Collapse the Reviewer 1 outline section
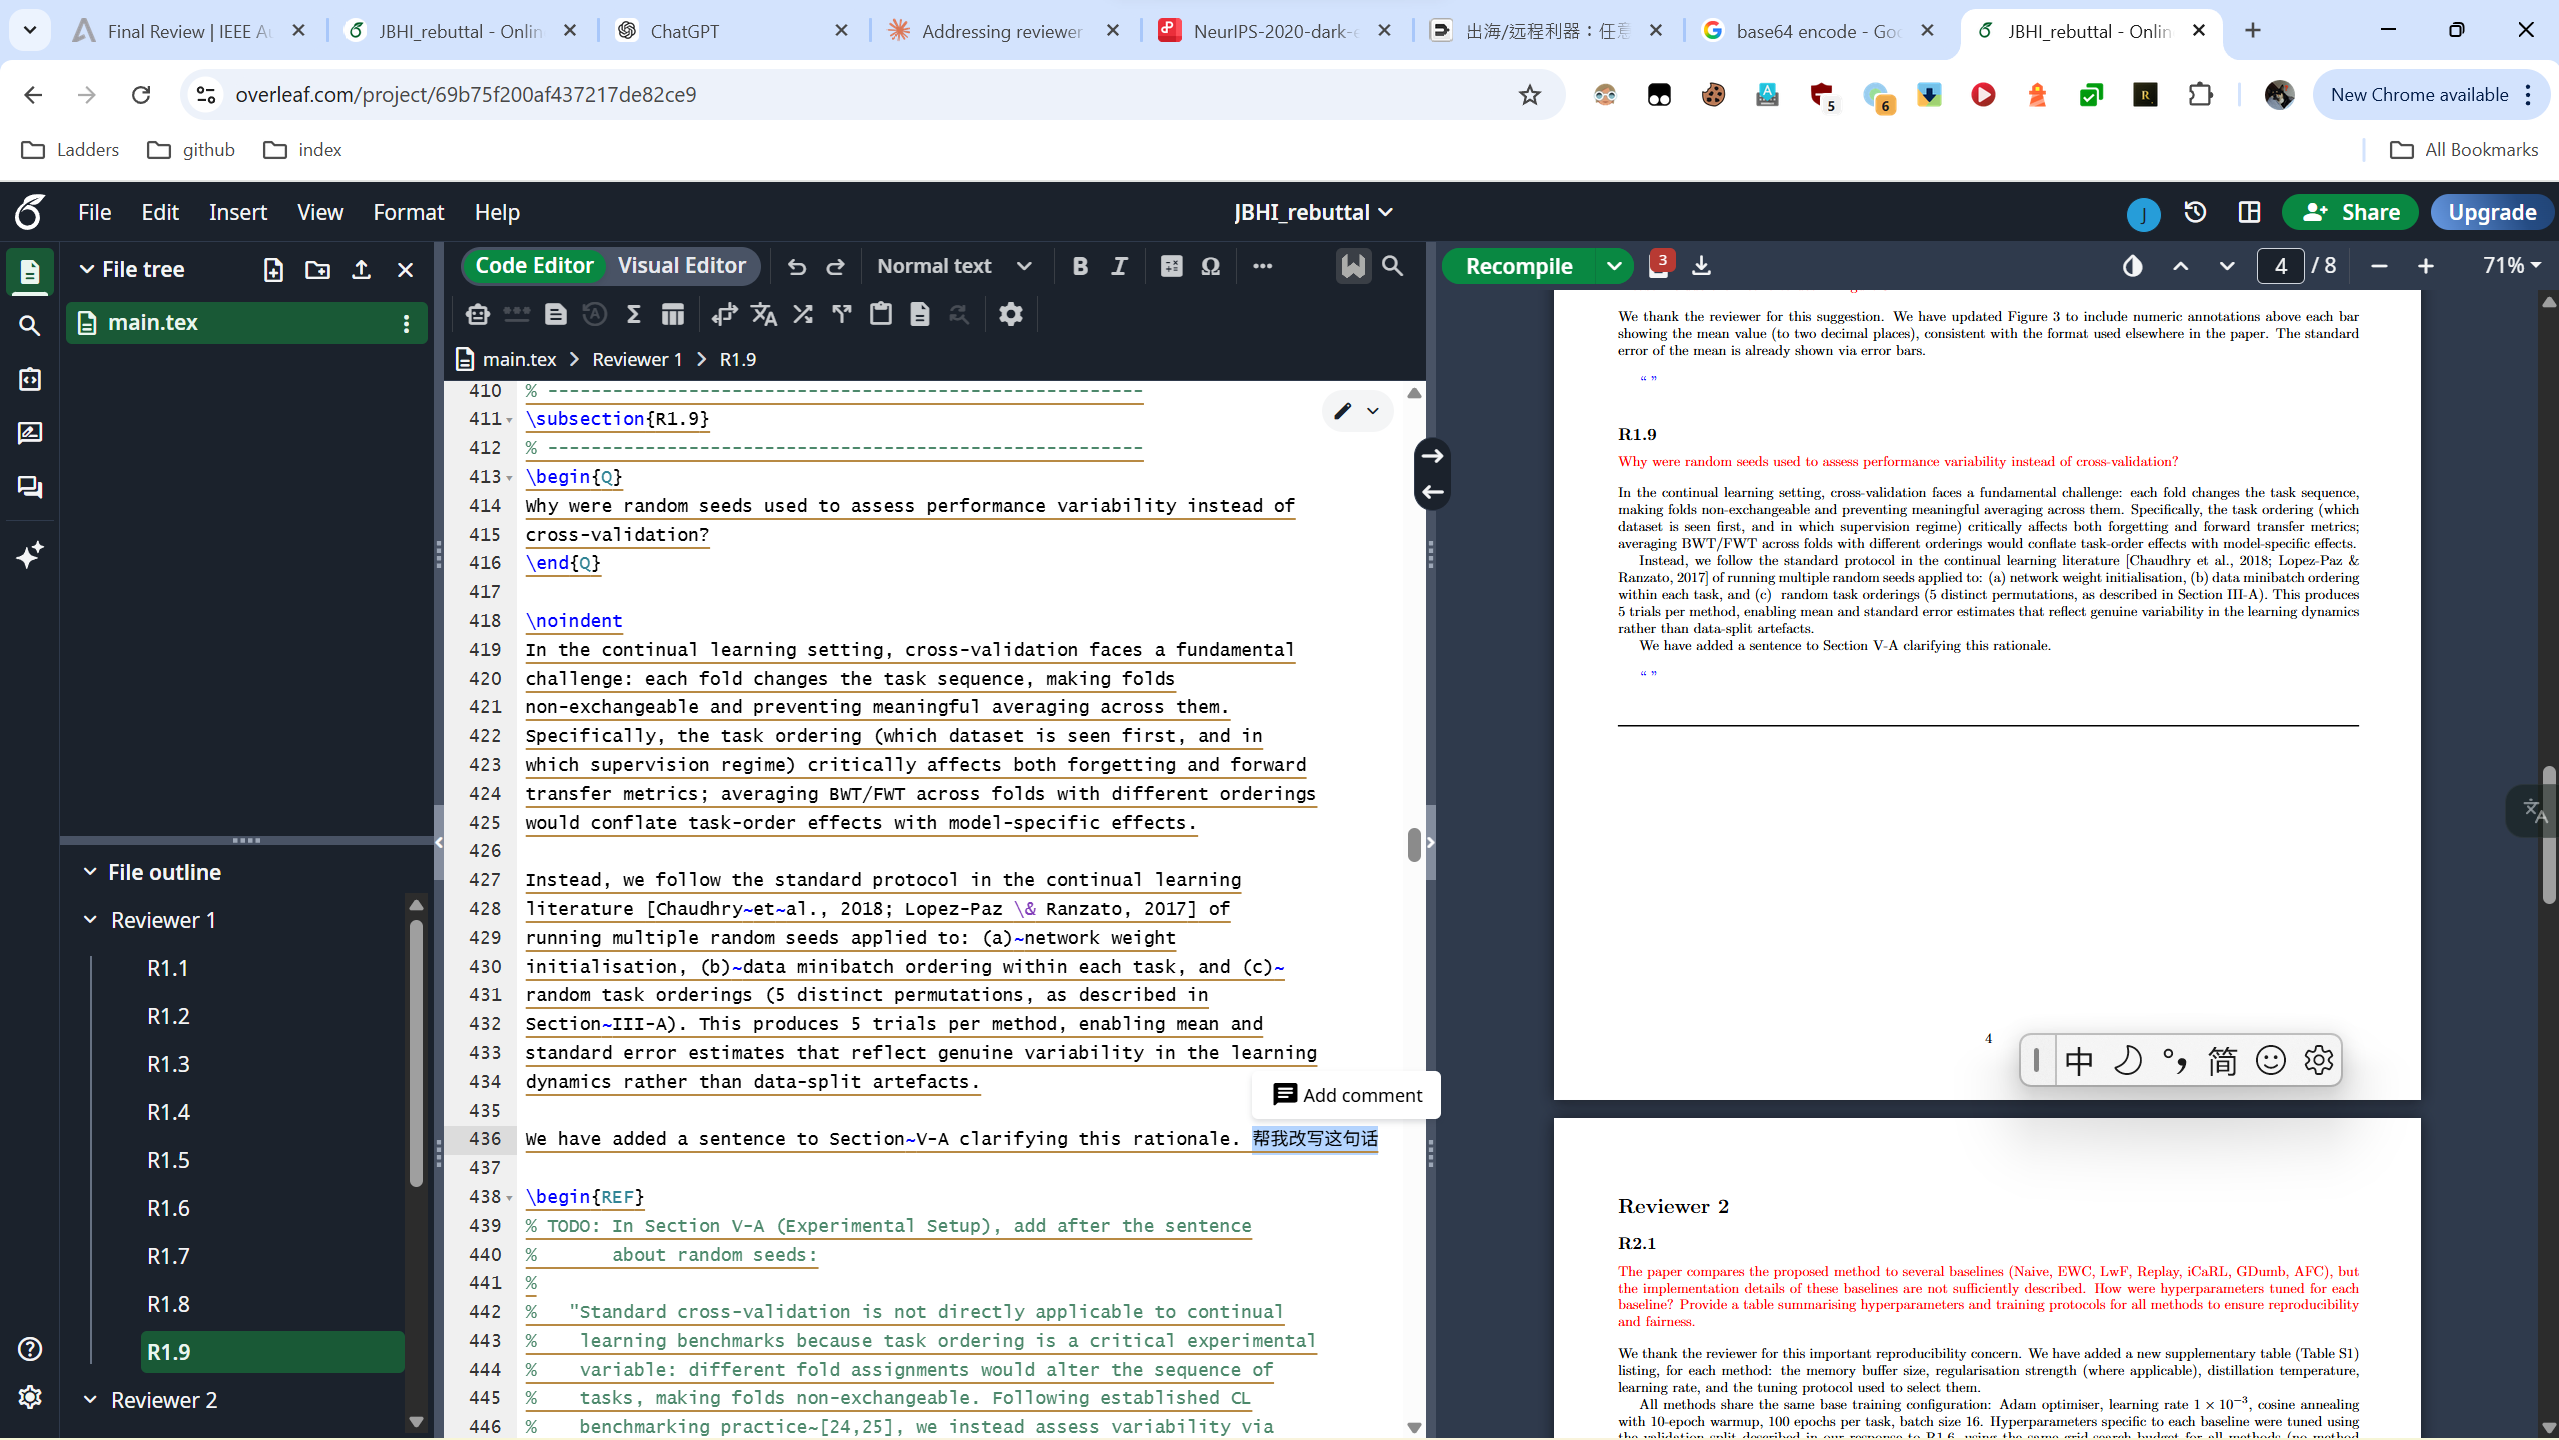 [90, 920]
